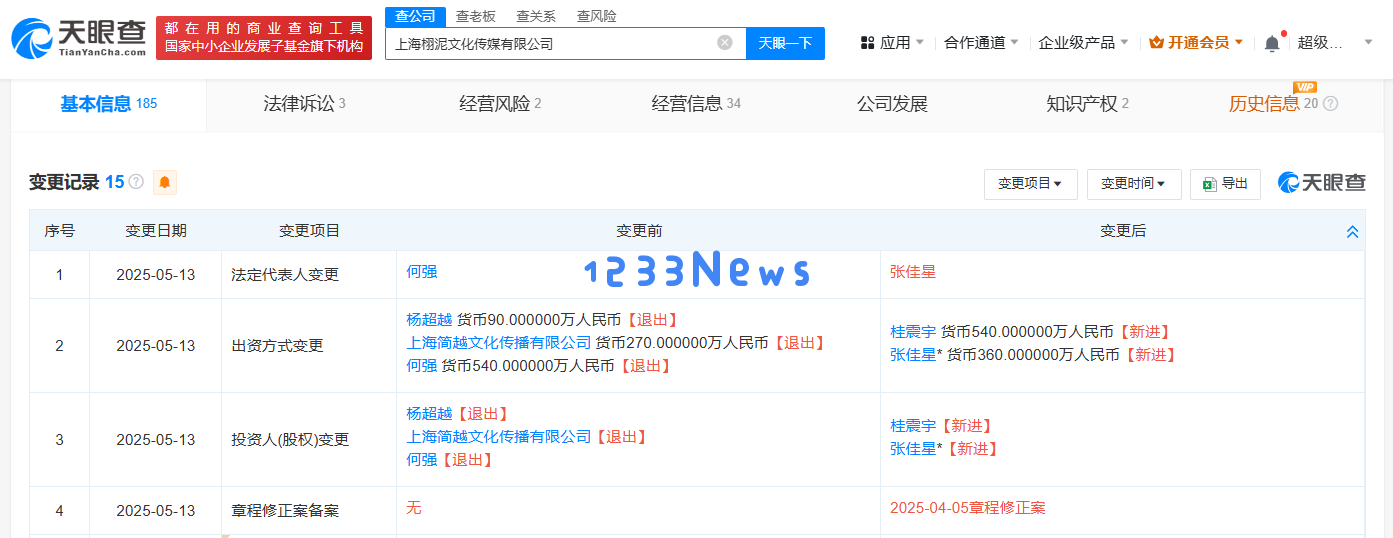Click the red 国家中小企业发展子基金 banner
This screenshot has height=538, width=1393.
[264, 38]
